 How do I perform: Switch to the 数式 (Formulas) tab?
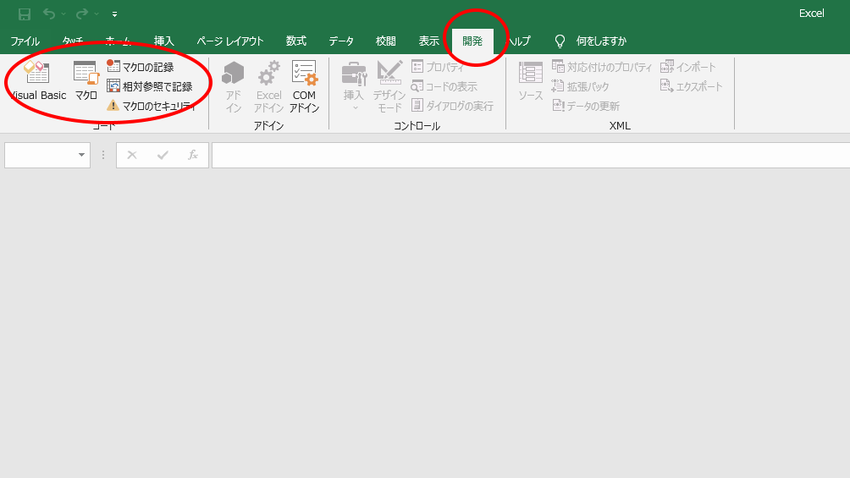(x=296, y=41)
